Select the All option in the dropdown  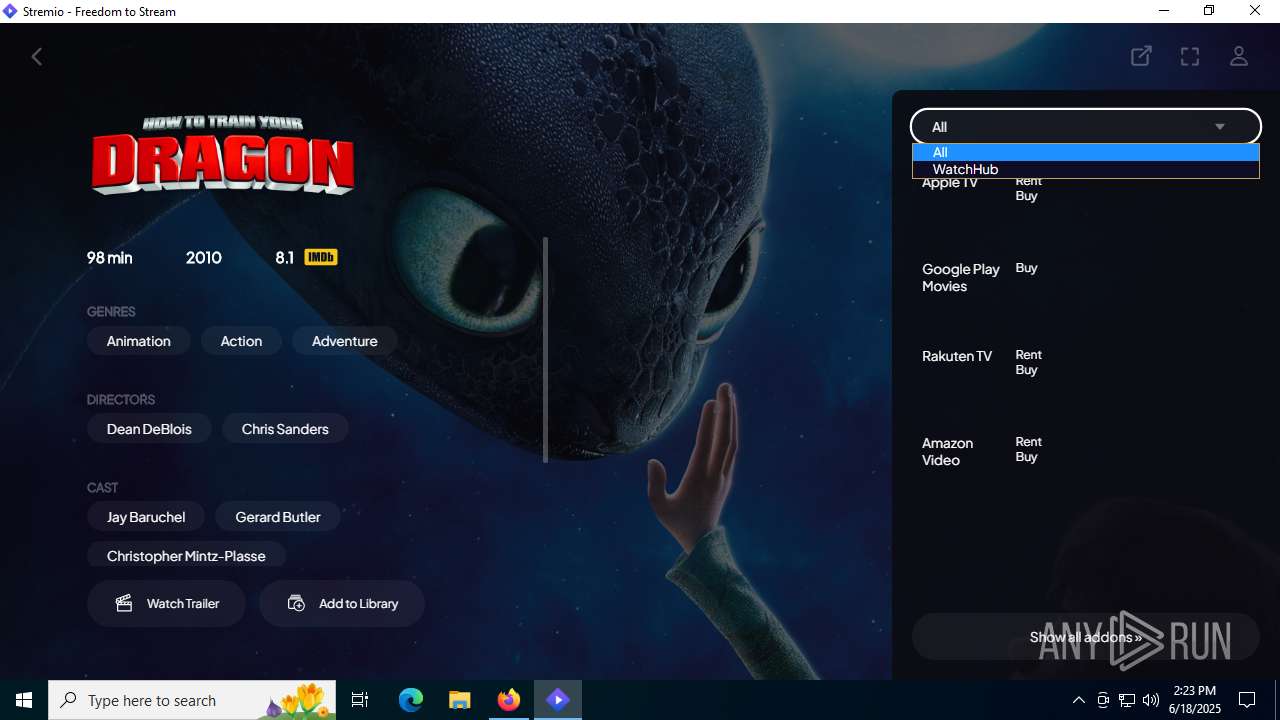coord(1085,152)
